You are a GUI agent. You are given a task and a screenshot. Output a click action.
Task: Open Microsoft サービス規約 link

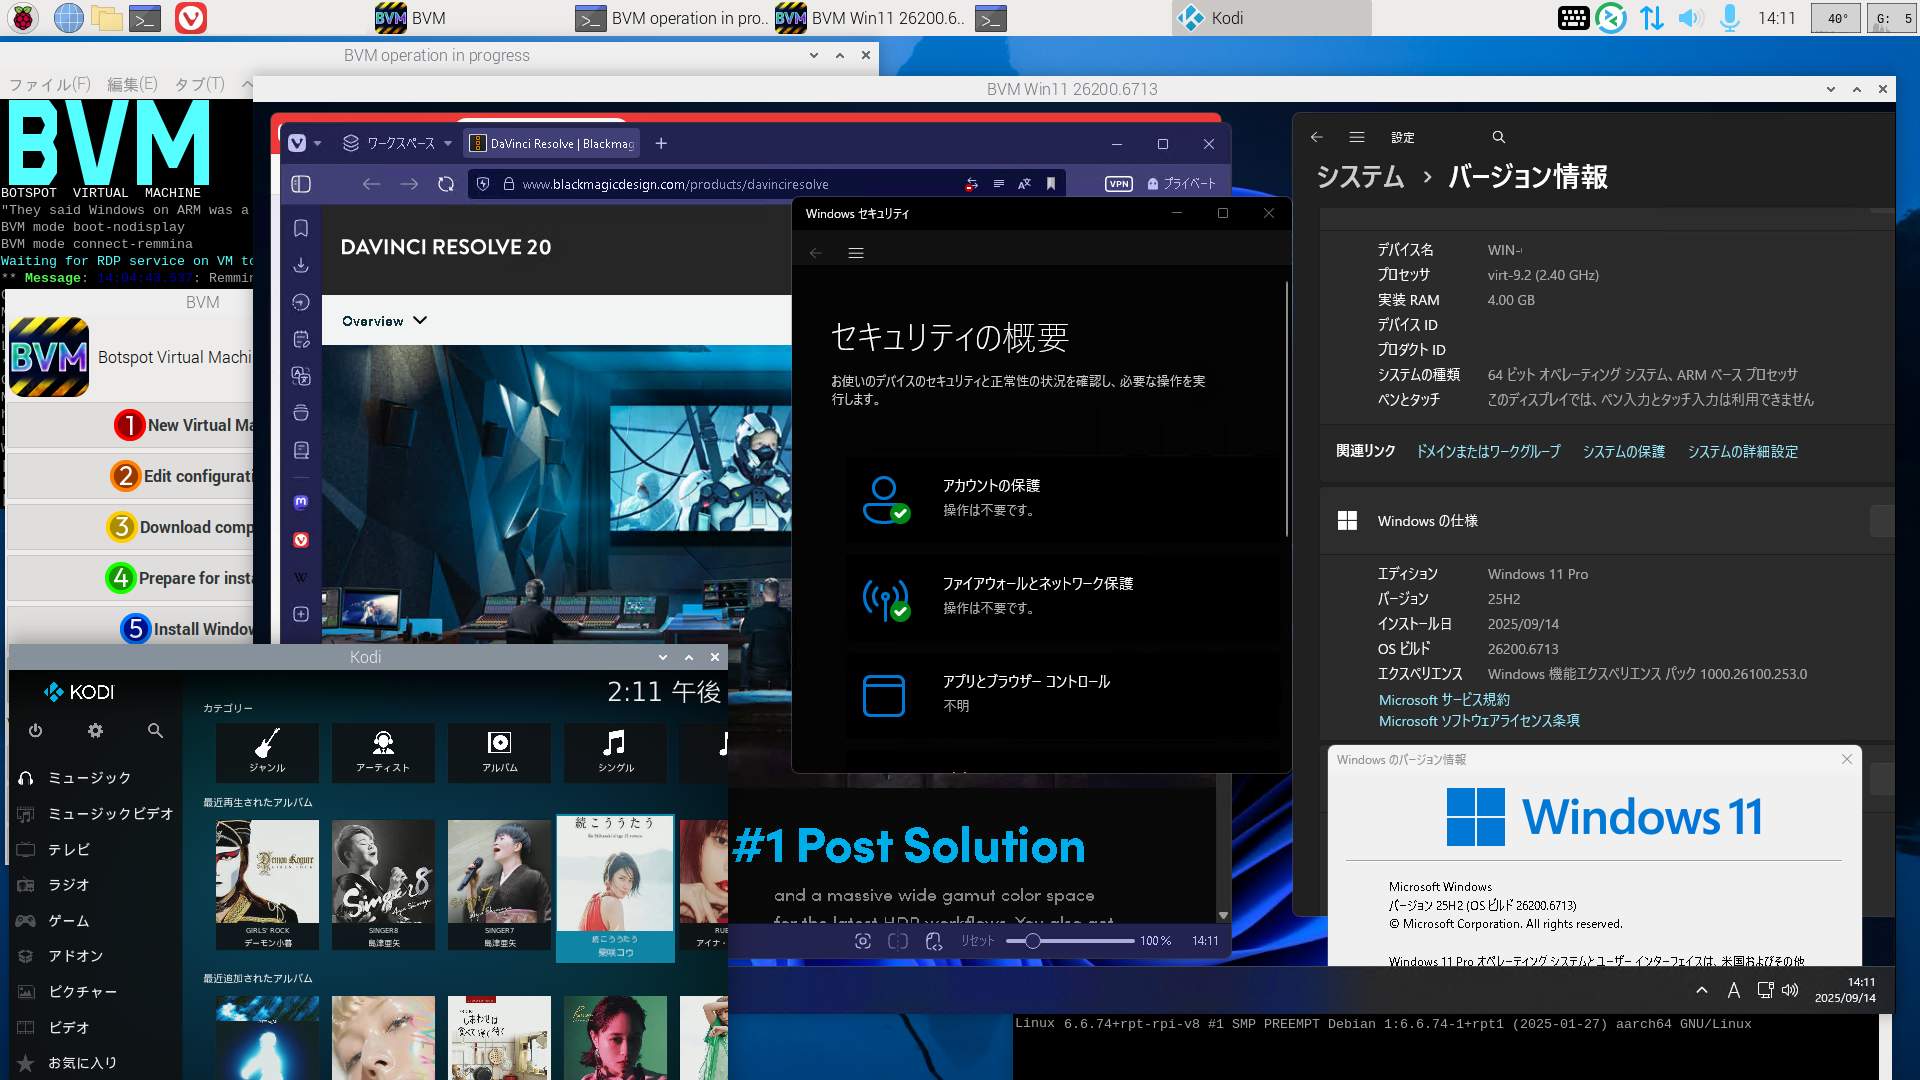point(1444,700)
